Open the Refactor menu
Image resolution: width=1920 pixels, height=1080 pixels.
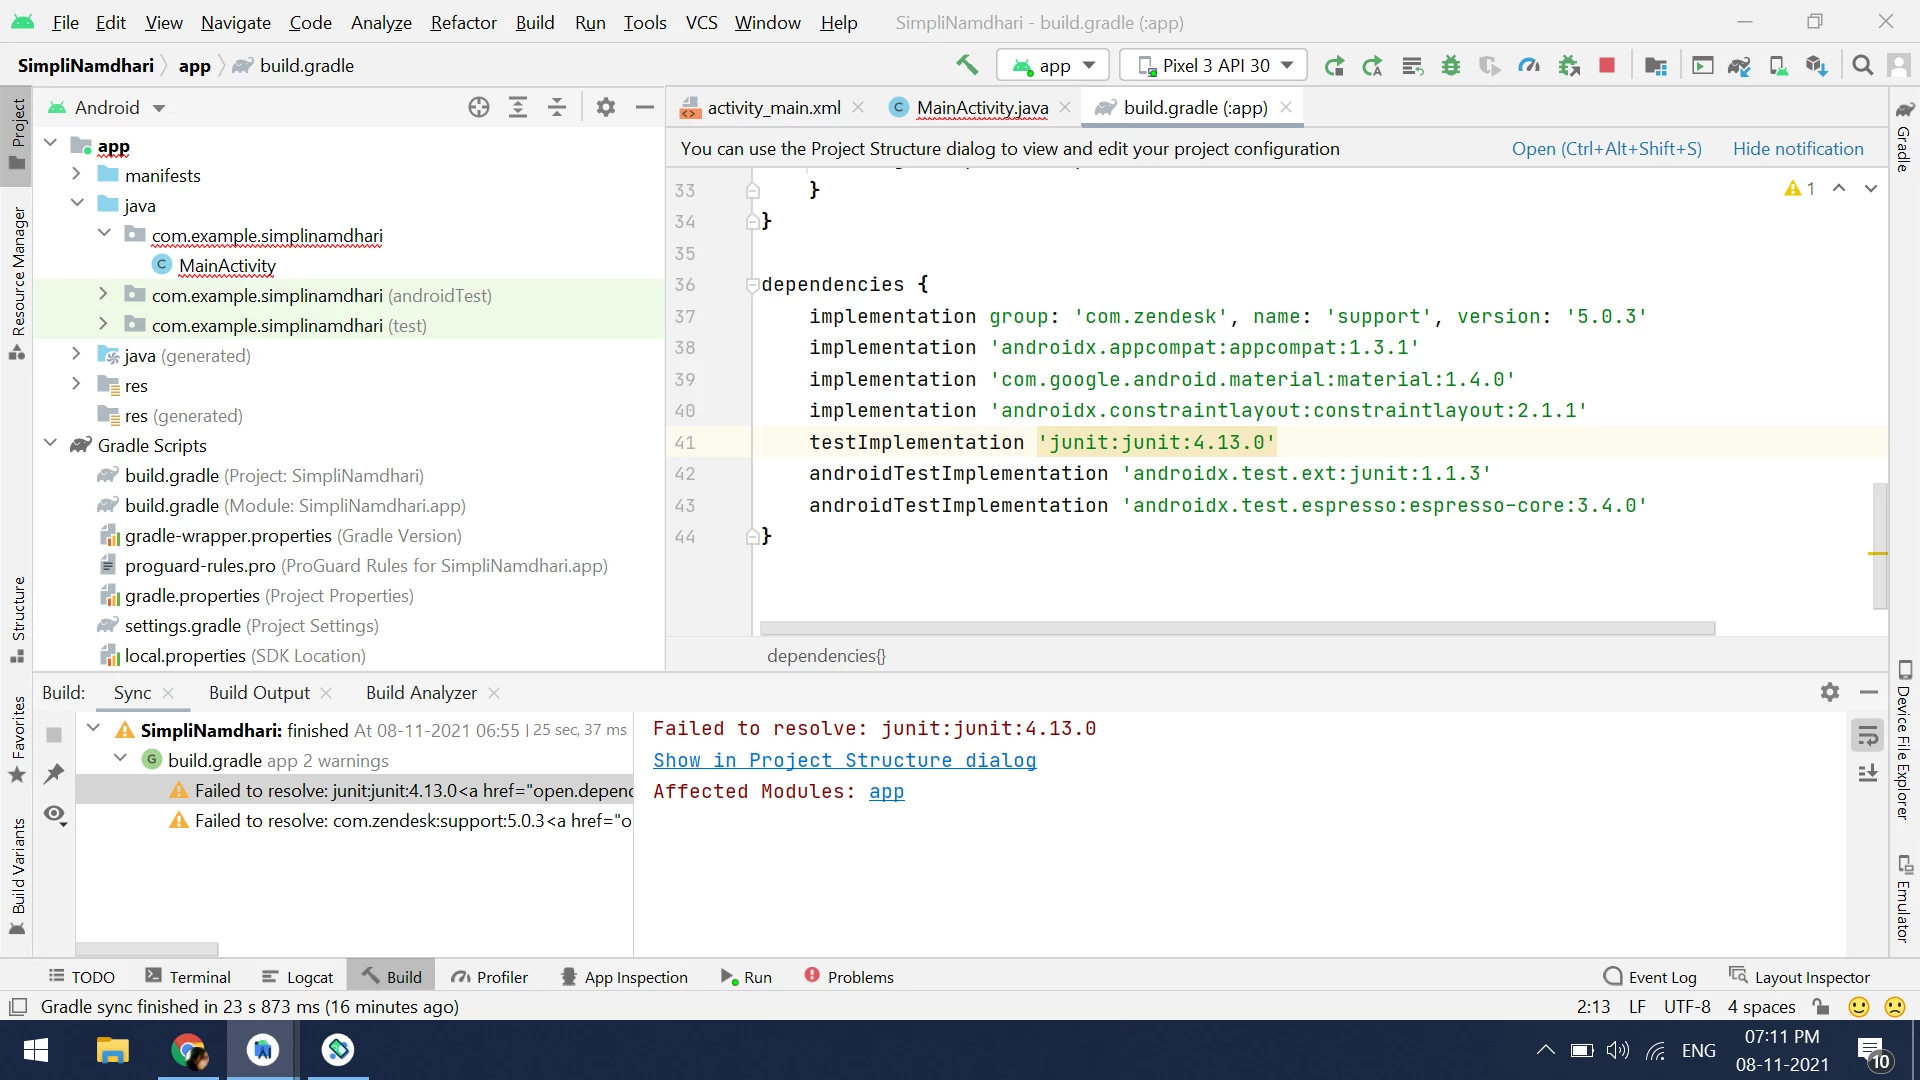point(463,22)
